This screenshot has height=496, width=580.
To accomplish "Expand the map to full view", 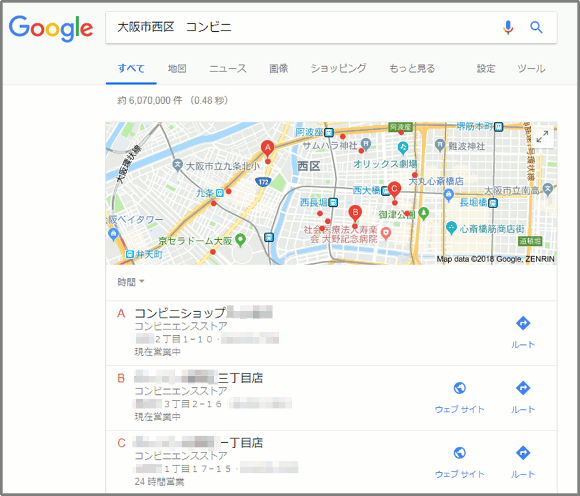I will click(x=542, y=136).
